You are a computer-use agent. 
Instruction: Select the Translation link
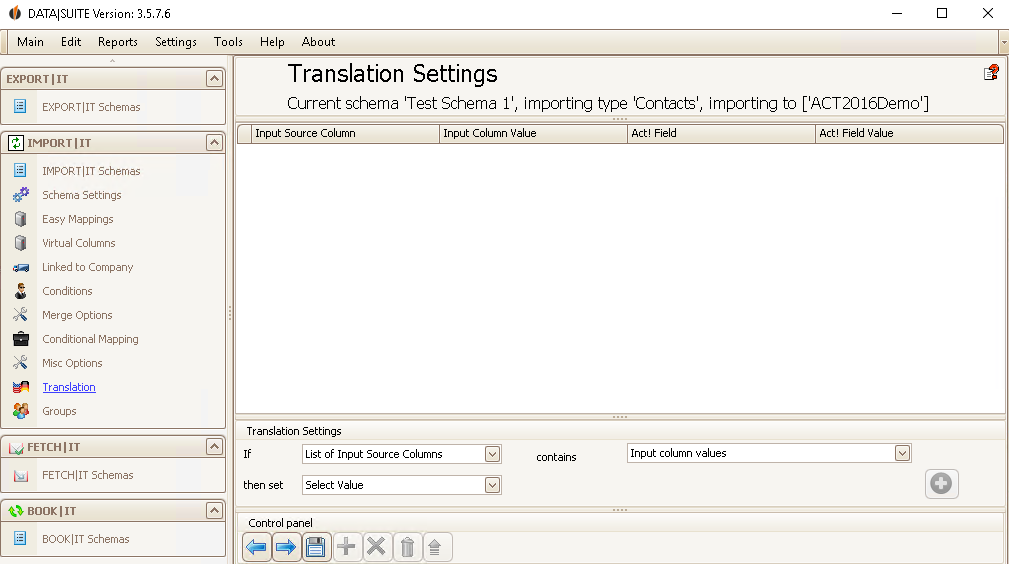(69, 387)
